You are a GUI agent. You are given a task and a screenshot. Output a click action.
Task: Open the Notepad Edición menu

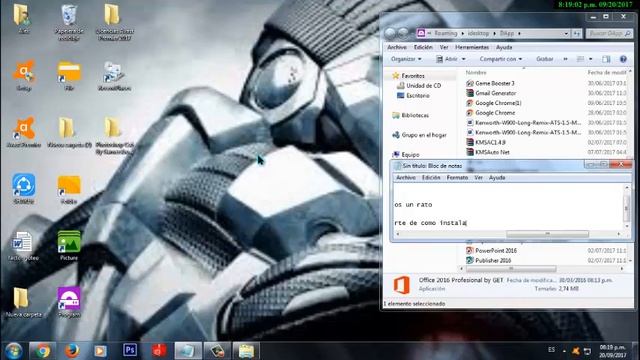(431, 178)
